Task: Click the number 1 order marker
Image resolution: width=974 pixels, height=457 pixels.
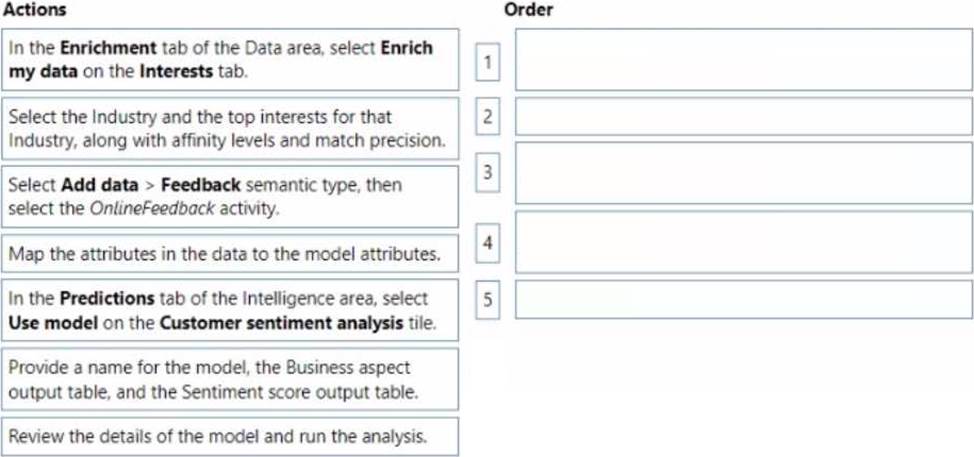Action: [x=488, y=62]
